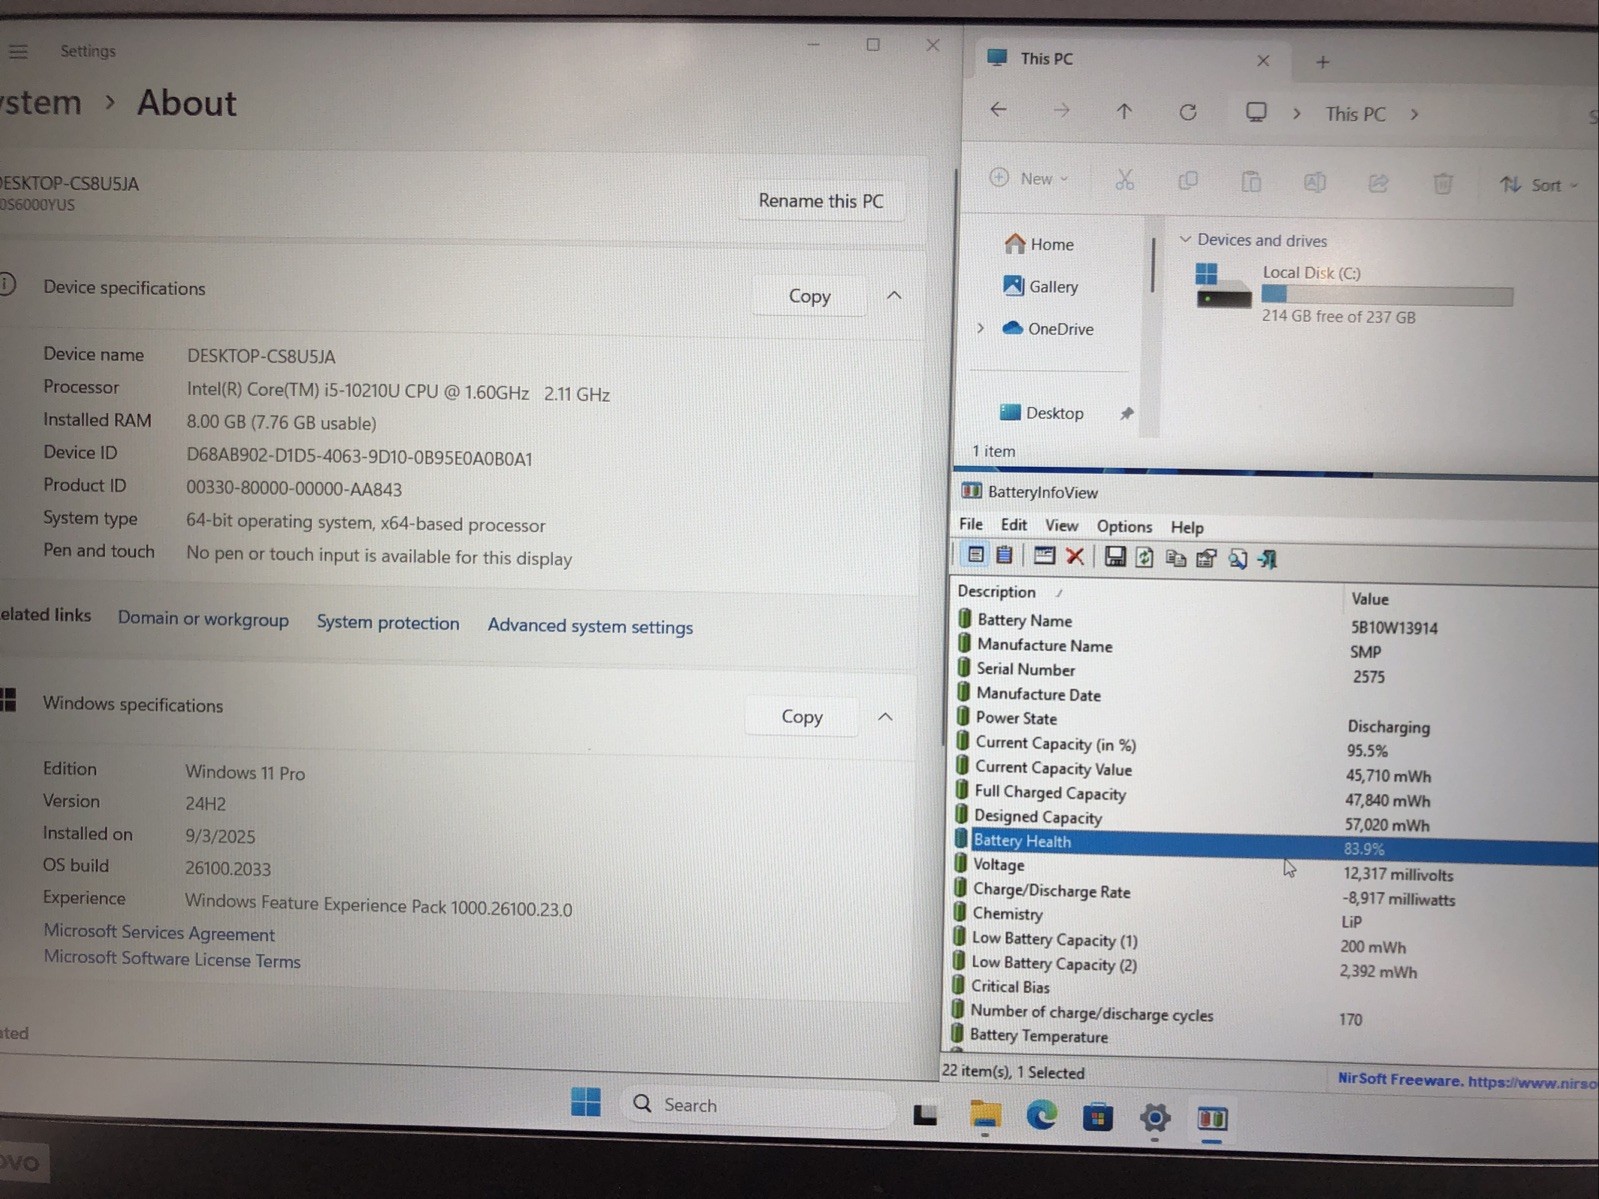Refresh the This PC explorer view
The width and height of the screenshot is (1599, 1199).
coord(1187,112)
